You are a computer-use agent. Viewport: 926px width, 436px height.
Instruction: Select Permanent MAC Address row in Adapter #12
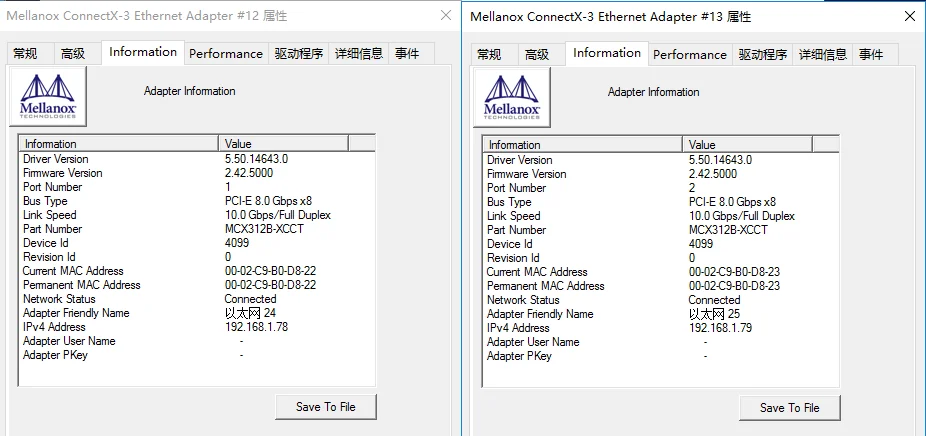(197, 285)
